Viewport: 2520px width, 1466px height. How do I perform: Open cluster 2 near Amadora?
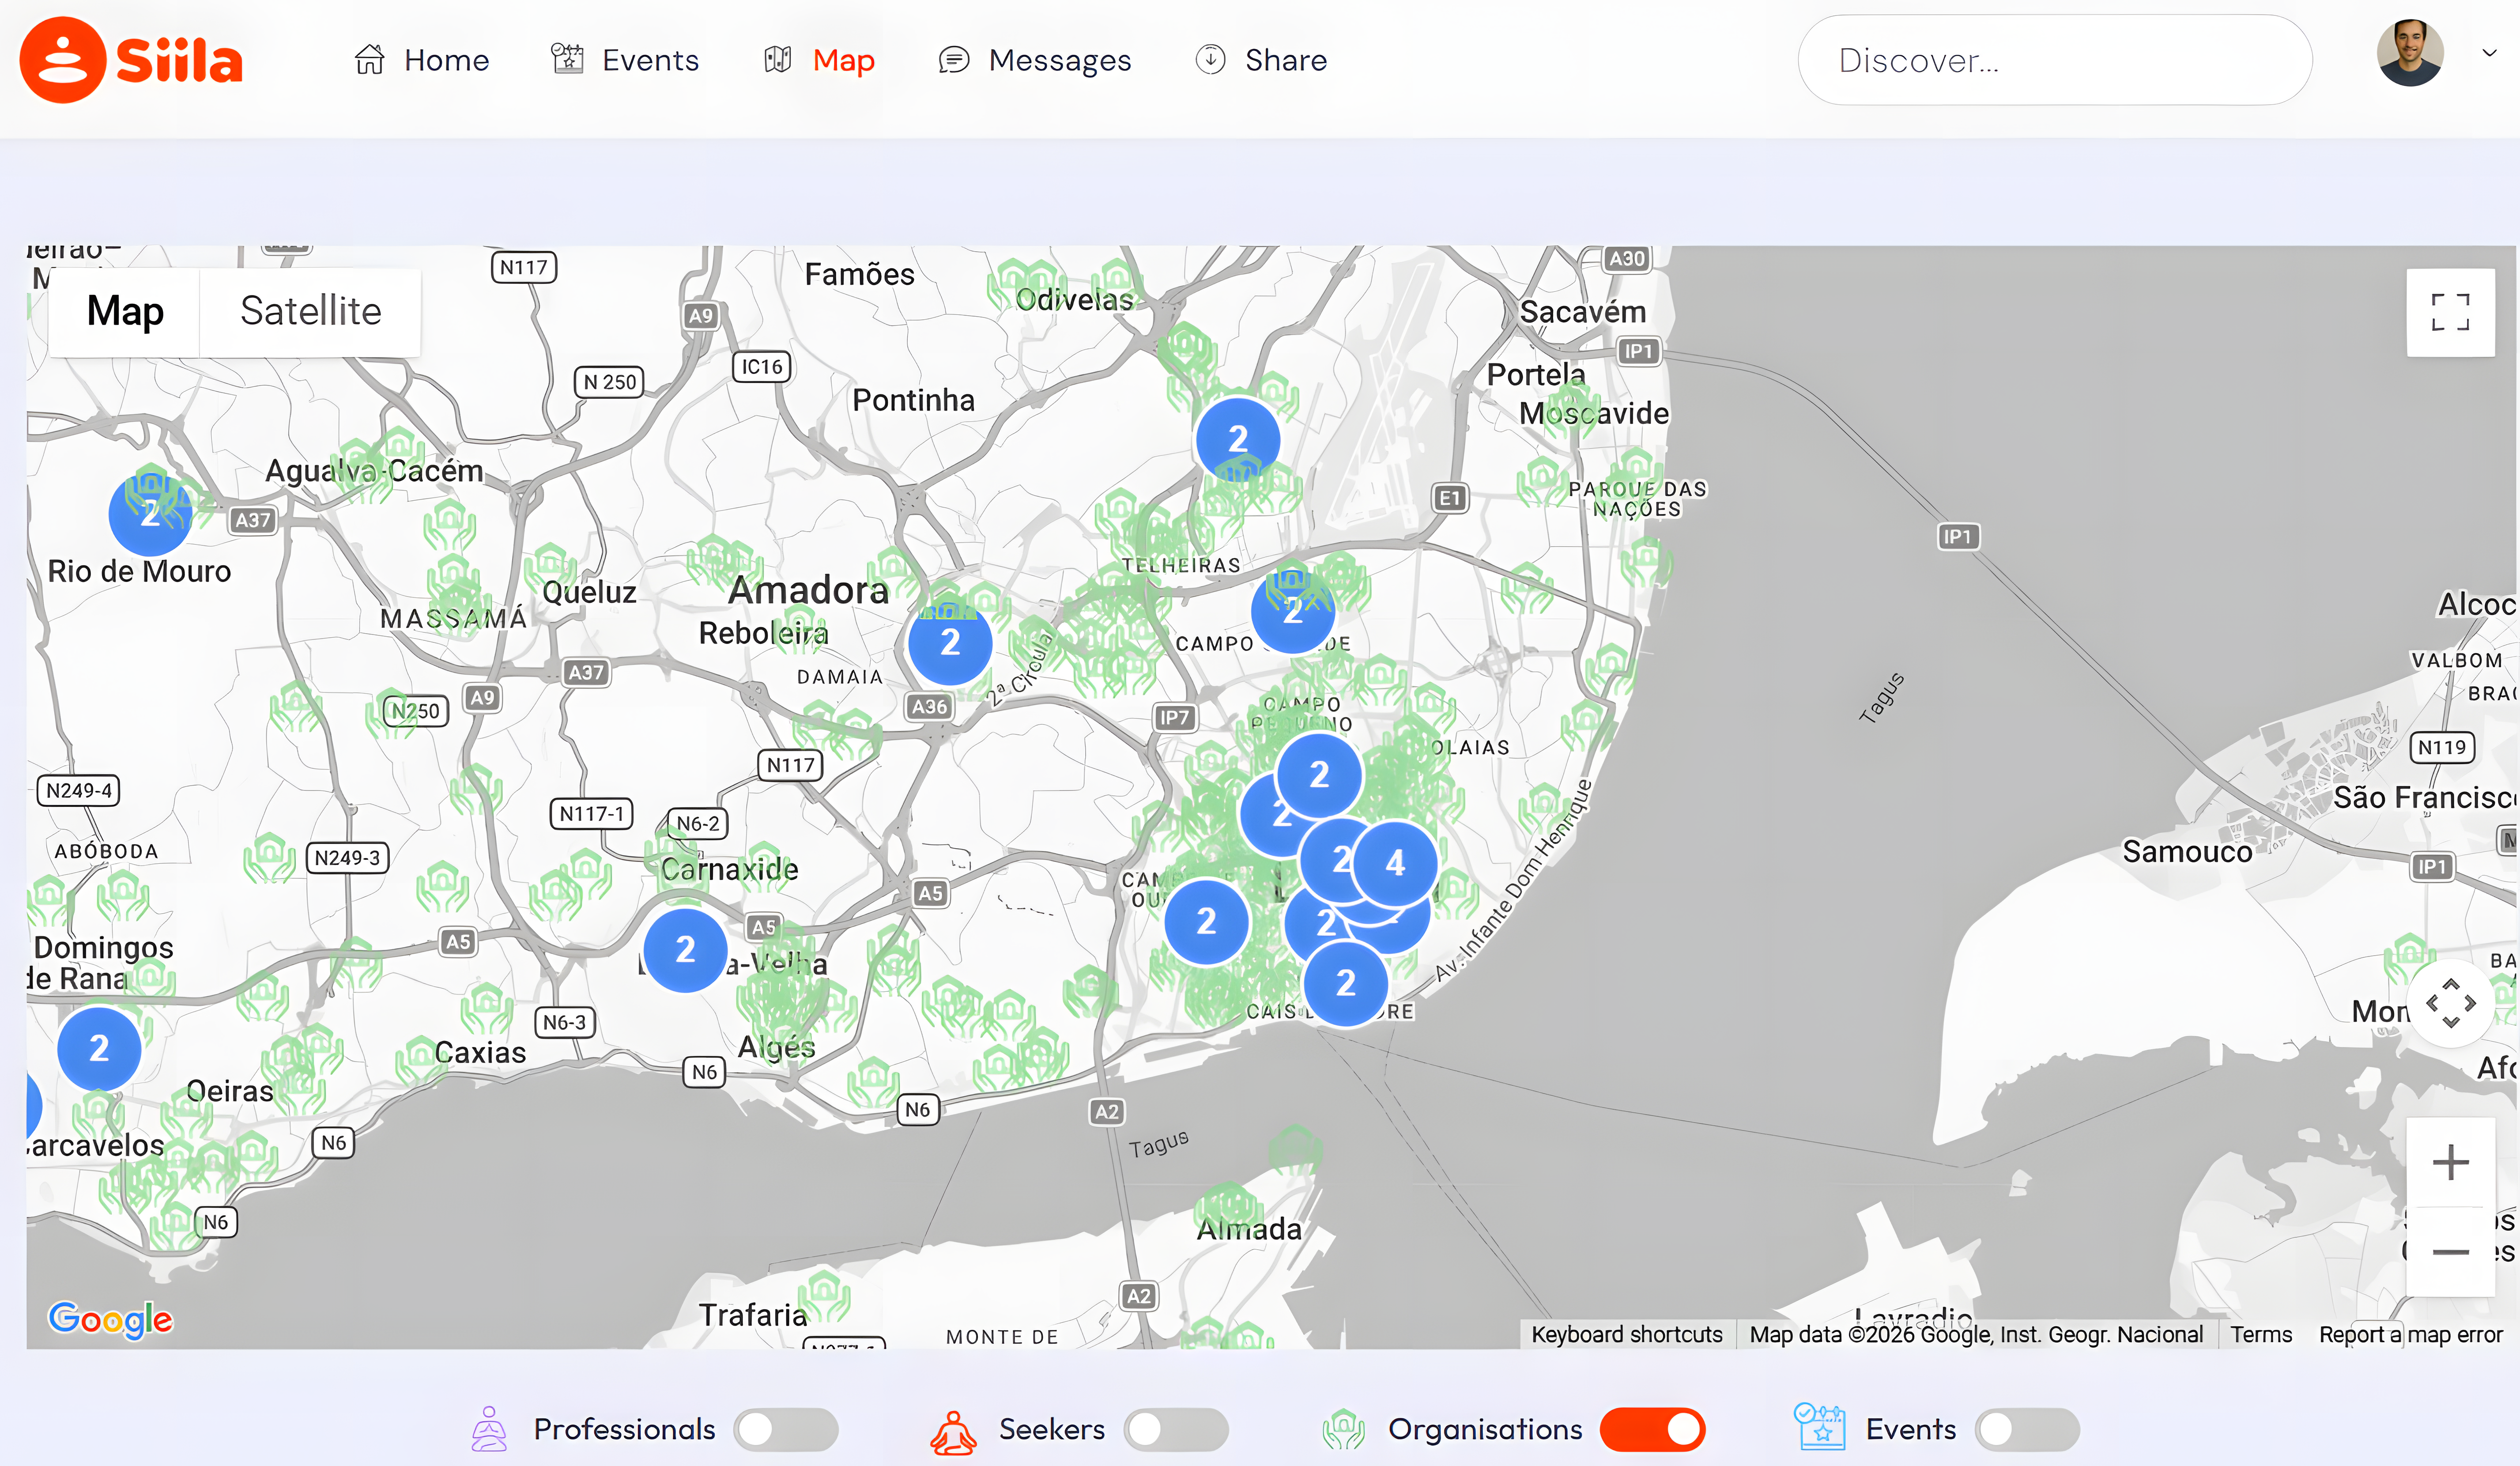(x=950, y=642)
